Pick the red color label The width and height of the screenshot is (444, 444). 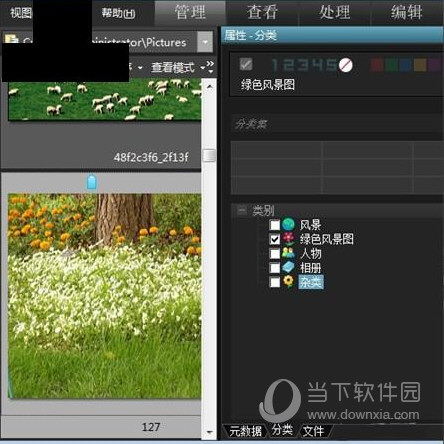click(377, 65)
